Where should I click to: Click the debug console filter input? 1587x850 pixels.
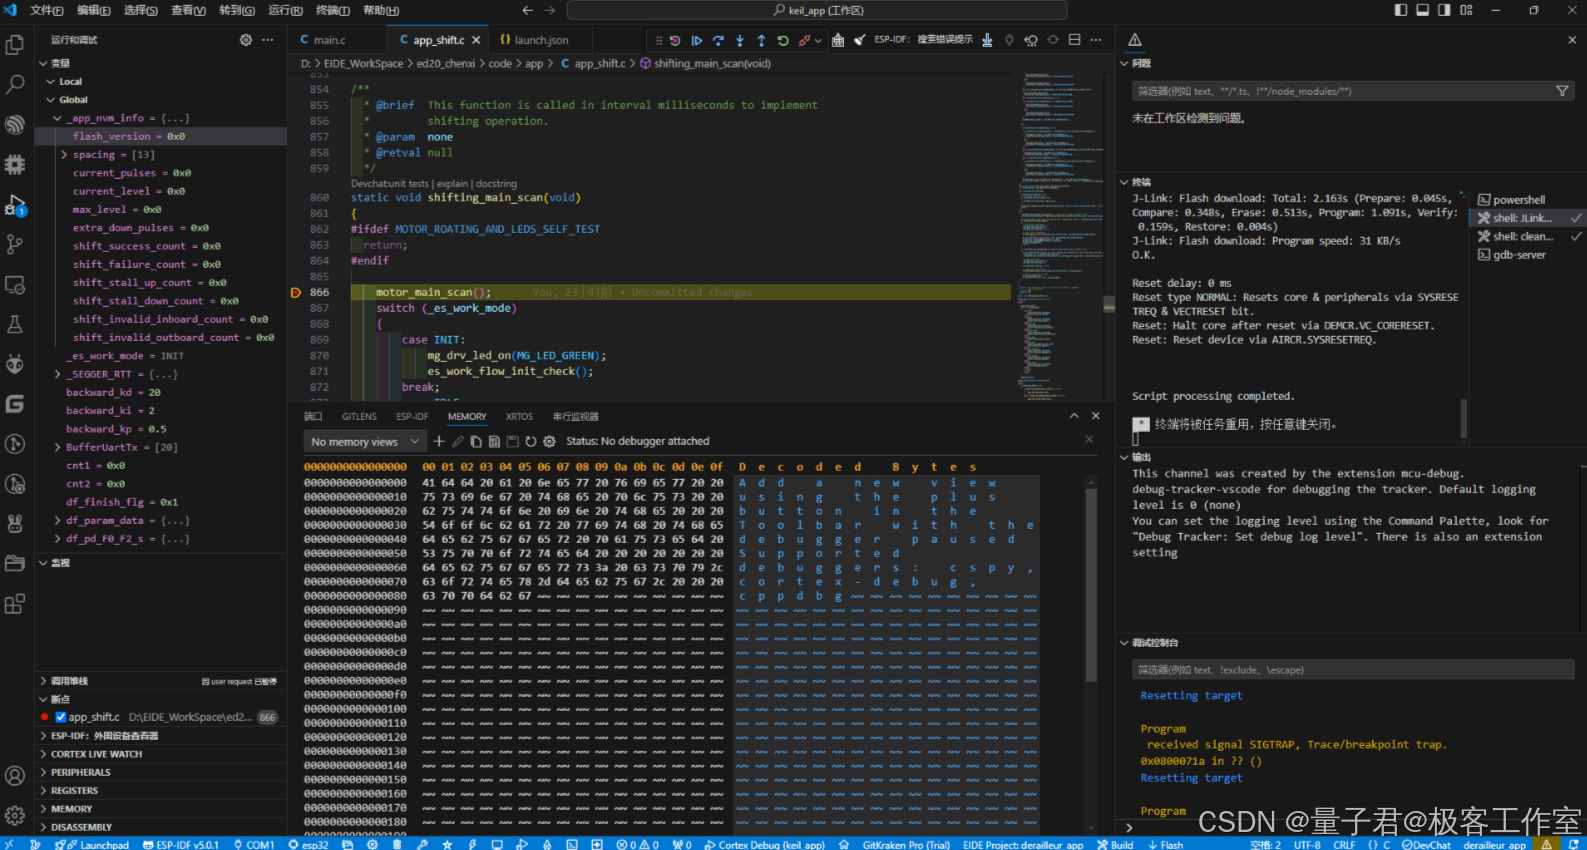pyautogui.click(x=1353, y=670)
